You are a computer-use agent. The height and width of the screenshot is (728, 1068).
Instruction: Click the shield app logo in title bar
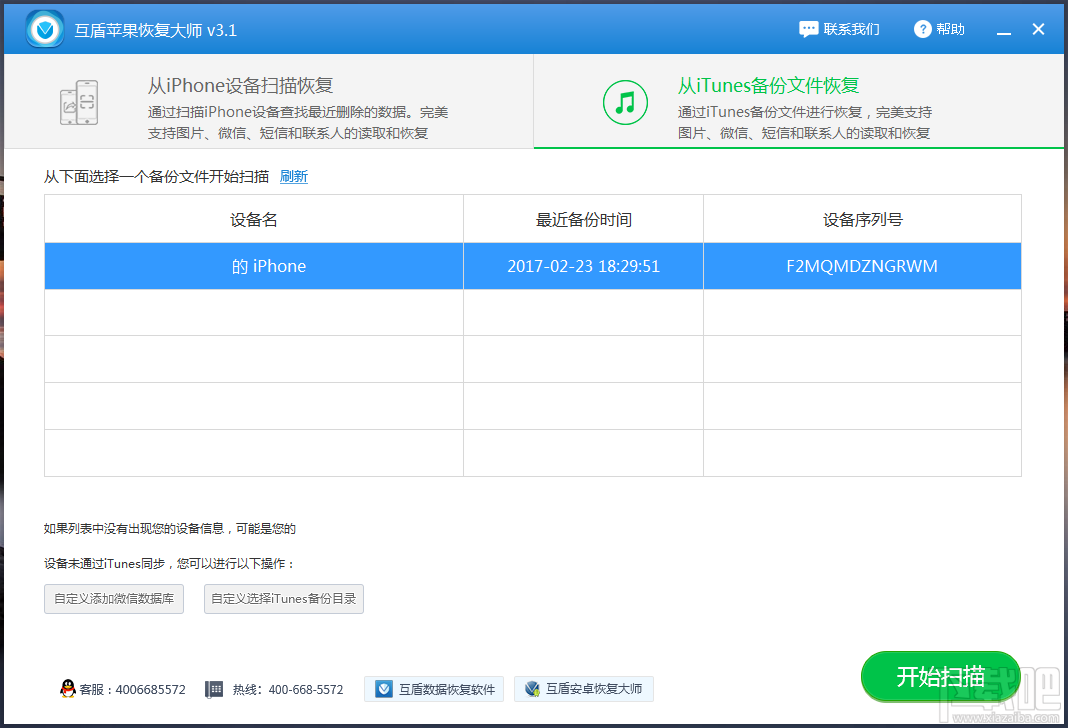pos(42,28)
